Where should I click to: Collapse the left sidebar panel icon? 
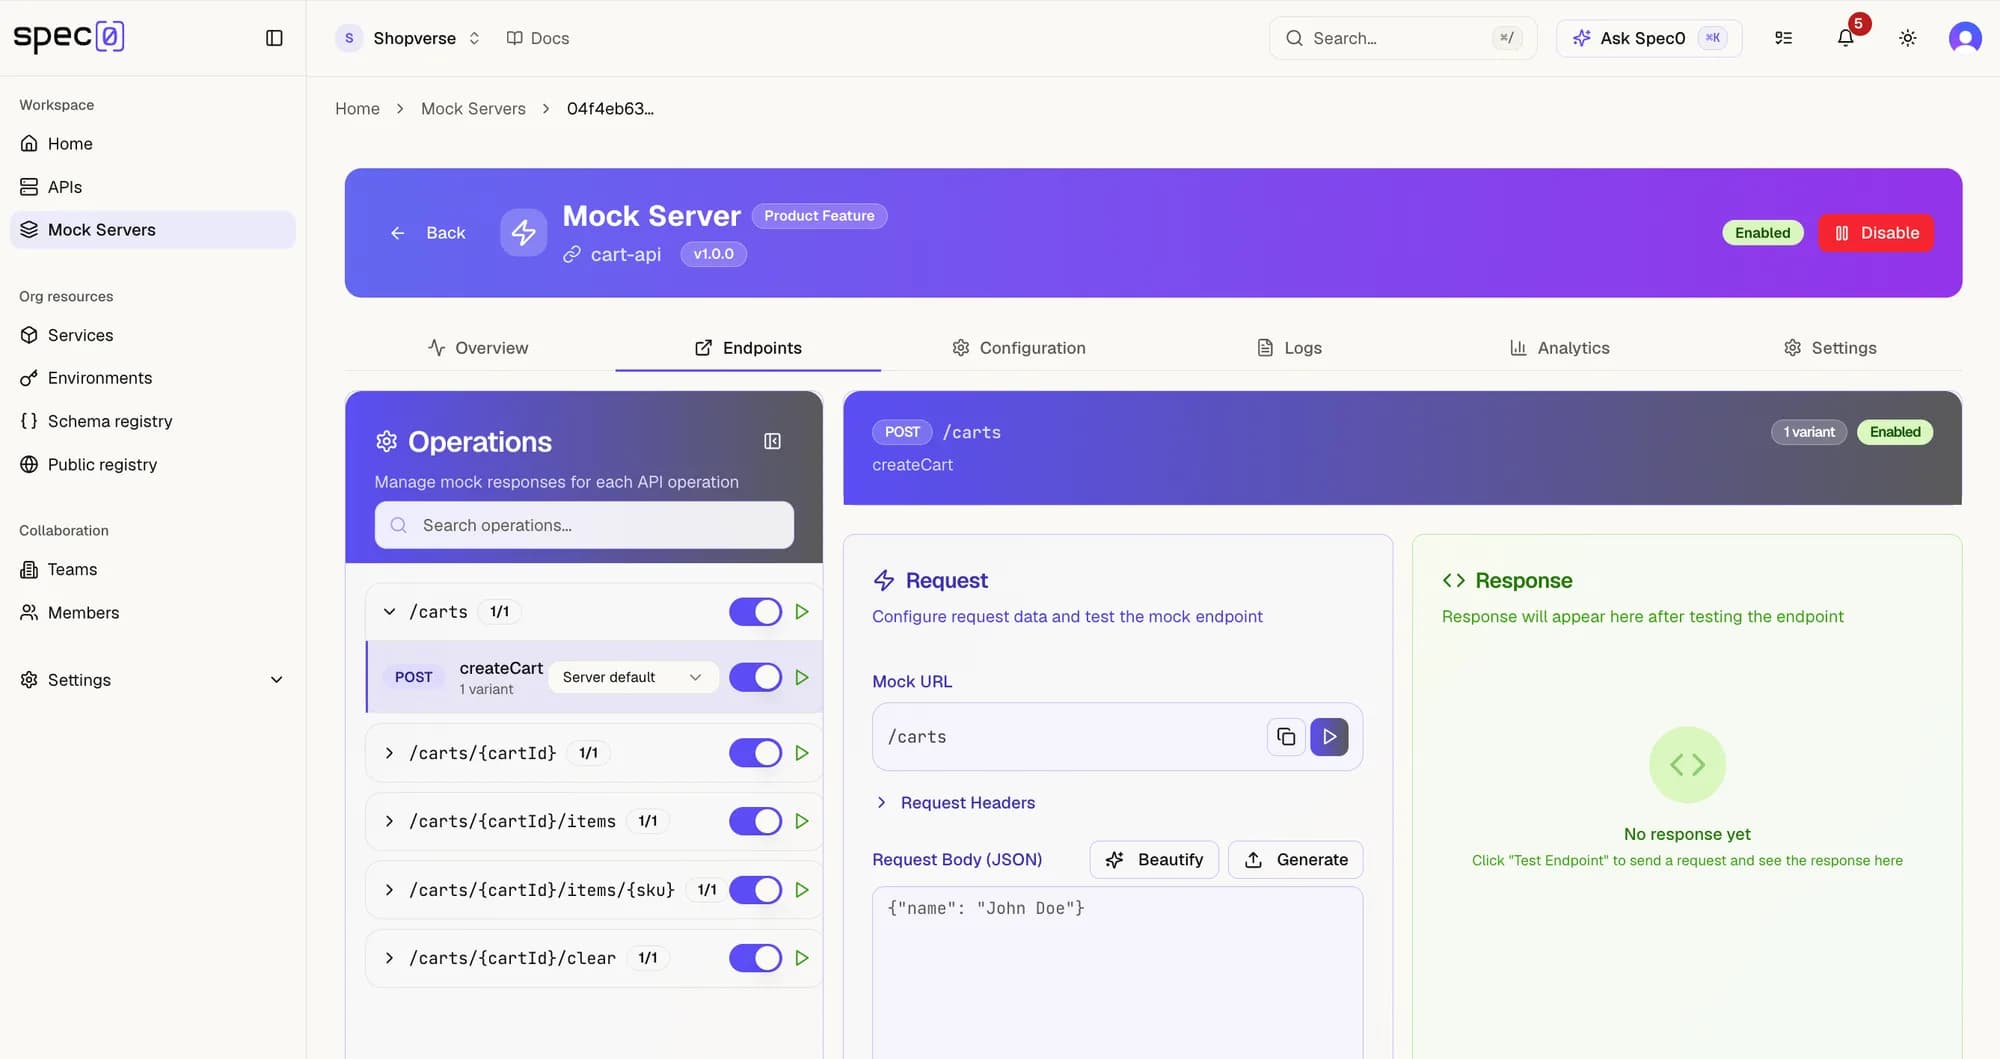[x=274, y=38]
